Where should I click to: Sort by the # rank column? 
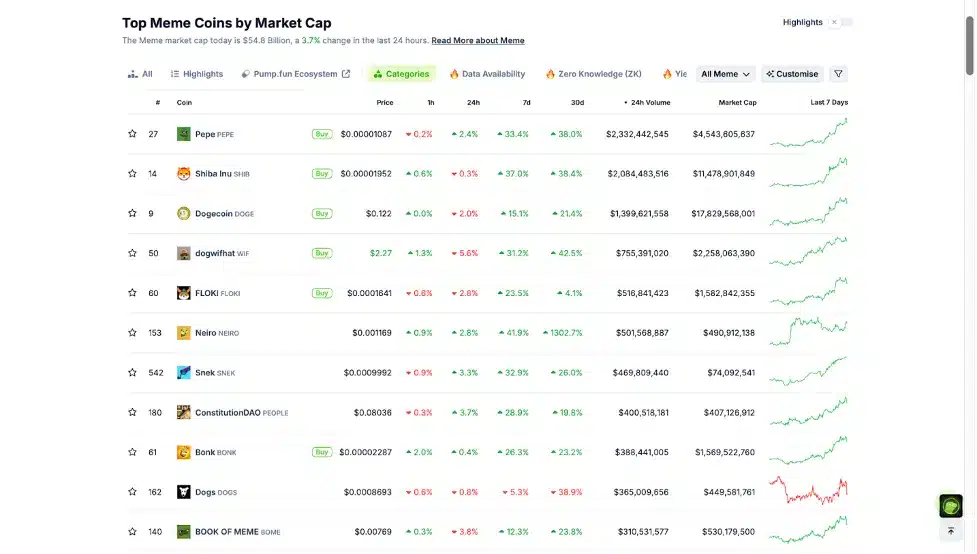pos(158,103)
